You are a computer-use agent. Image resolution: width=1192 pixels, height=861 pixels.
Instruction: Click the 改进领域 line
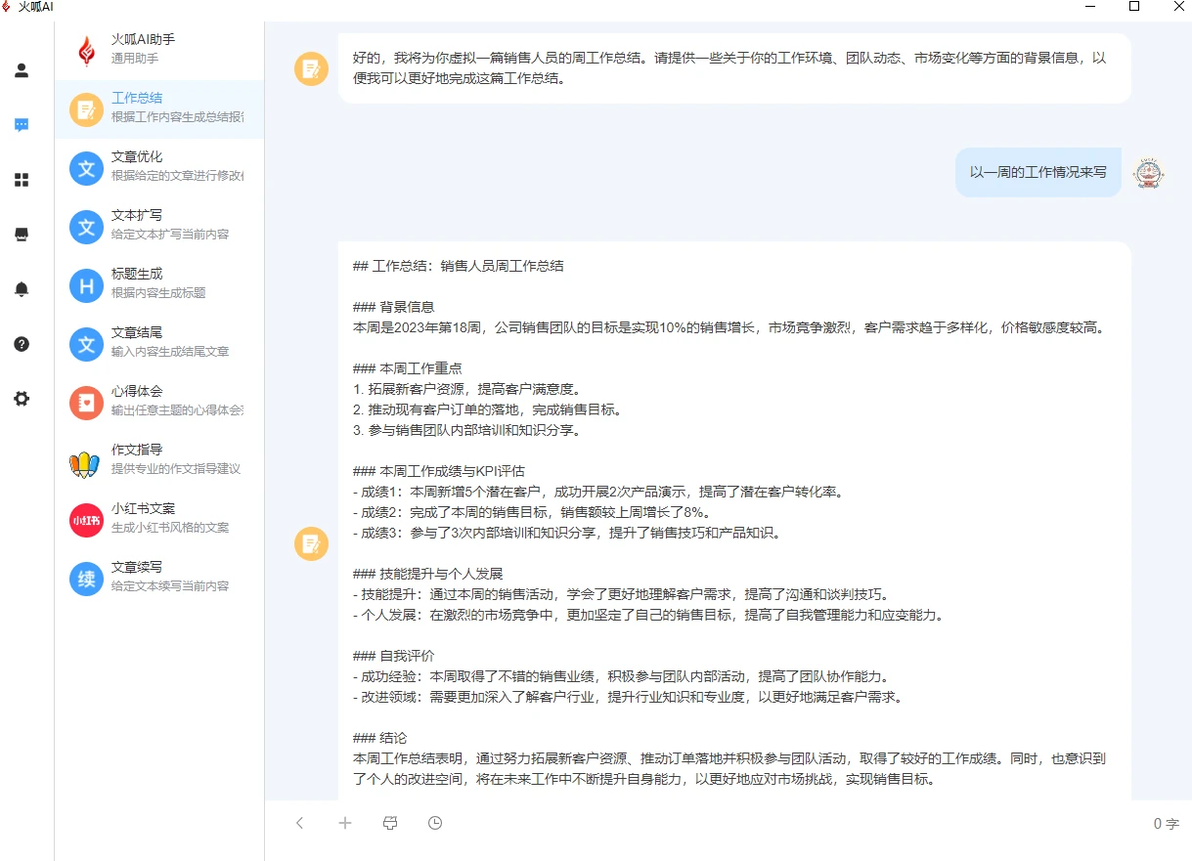click(x=629, y=697)
